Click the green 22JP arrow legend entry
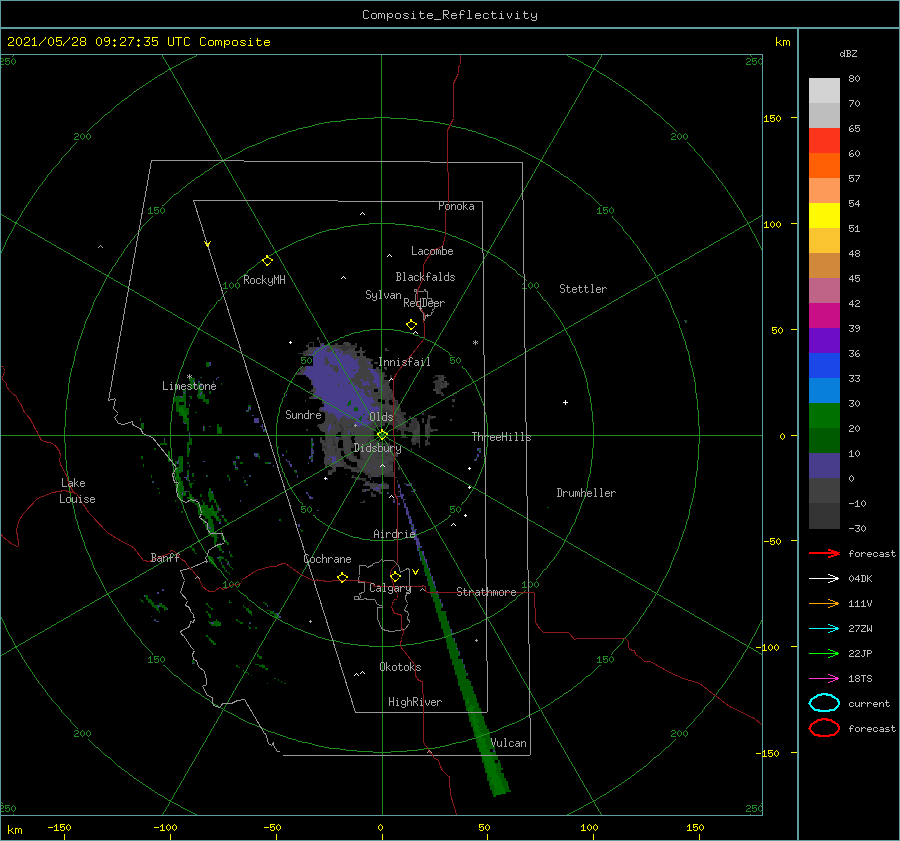 [824, 653]
